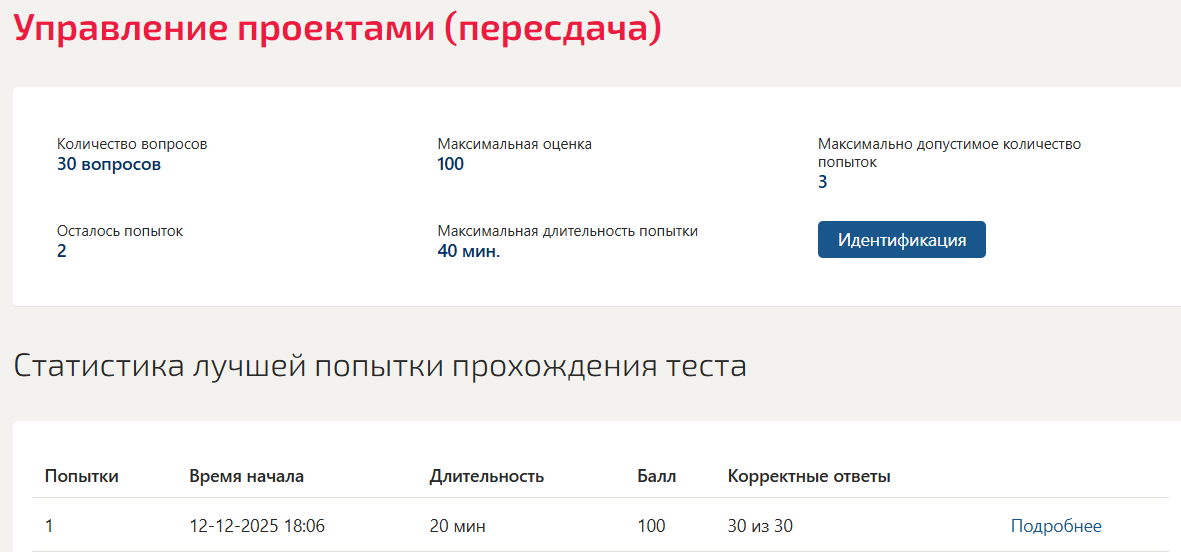This screenshot has height=552, width=1181.
Task: Select the page title Управление проектами (пересдача)
Action: pyautogui.click(x=338, y=29)
